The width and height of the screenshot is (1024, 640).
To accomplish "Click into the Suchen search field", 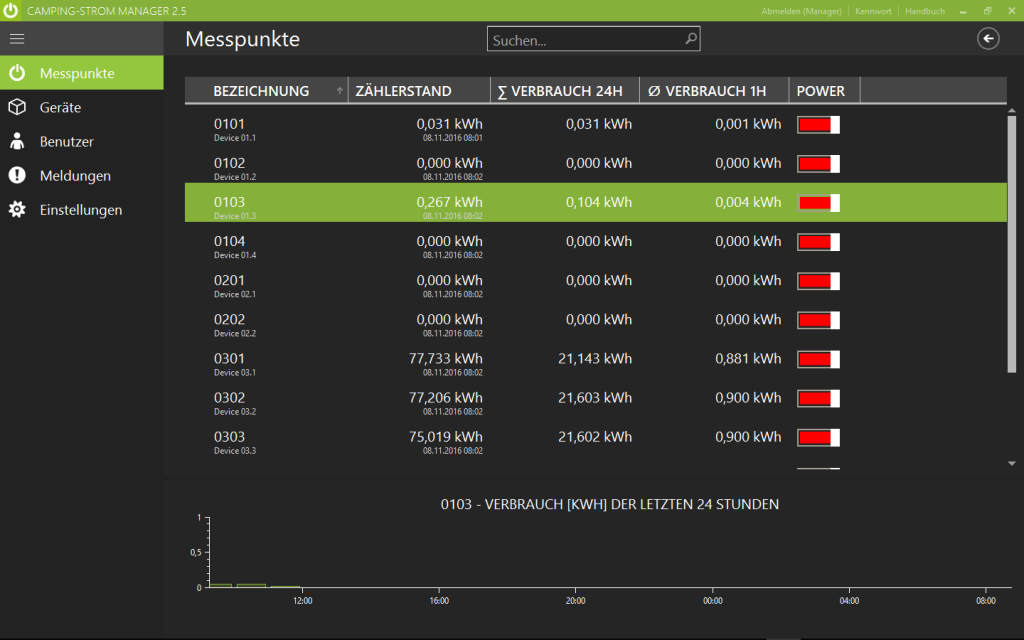I will (594, 39).
